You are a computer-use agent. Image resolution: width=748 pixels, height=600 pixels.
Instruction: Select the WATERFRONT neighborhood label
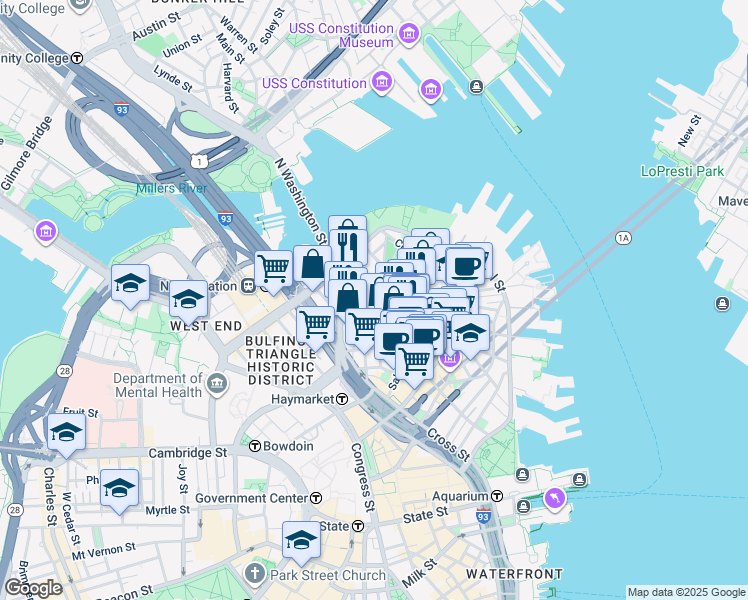pos(514,574)
